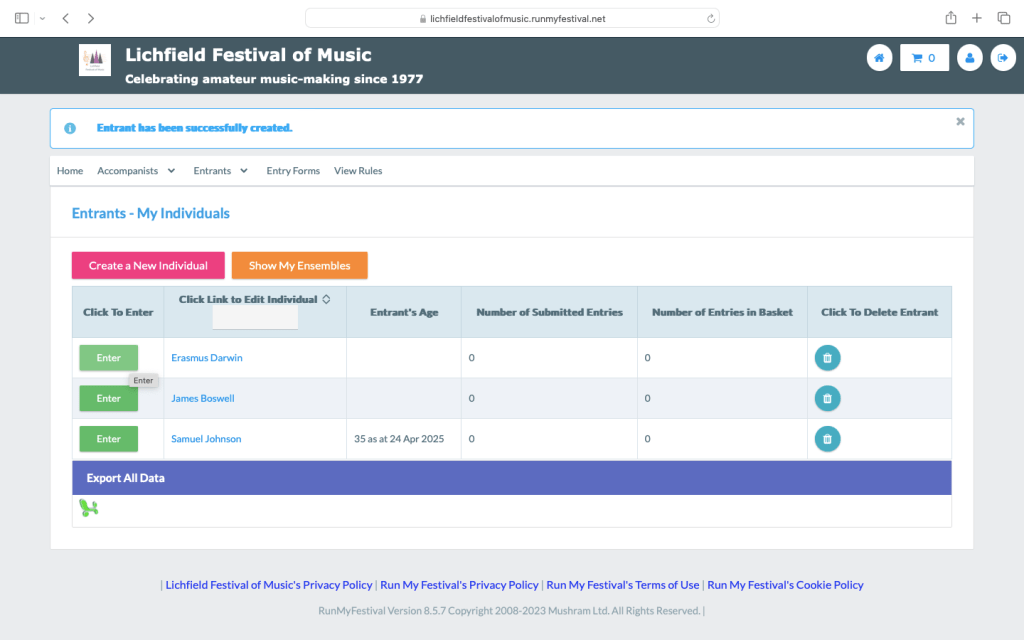Open the user account profile icon
The width and height of the screenshot is (1024, 640).
click(968, 58)
